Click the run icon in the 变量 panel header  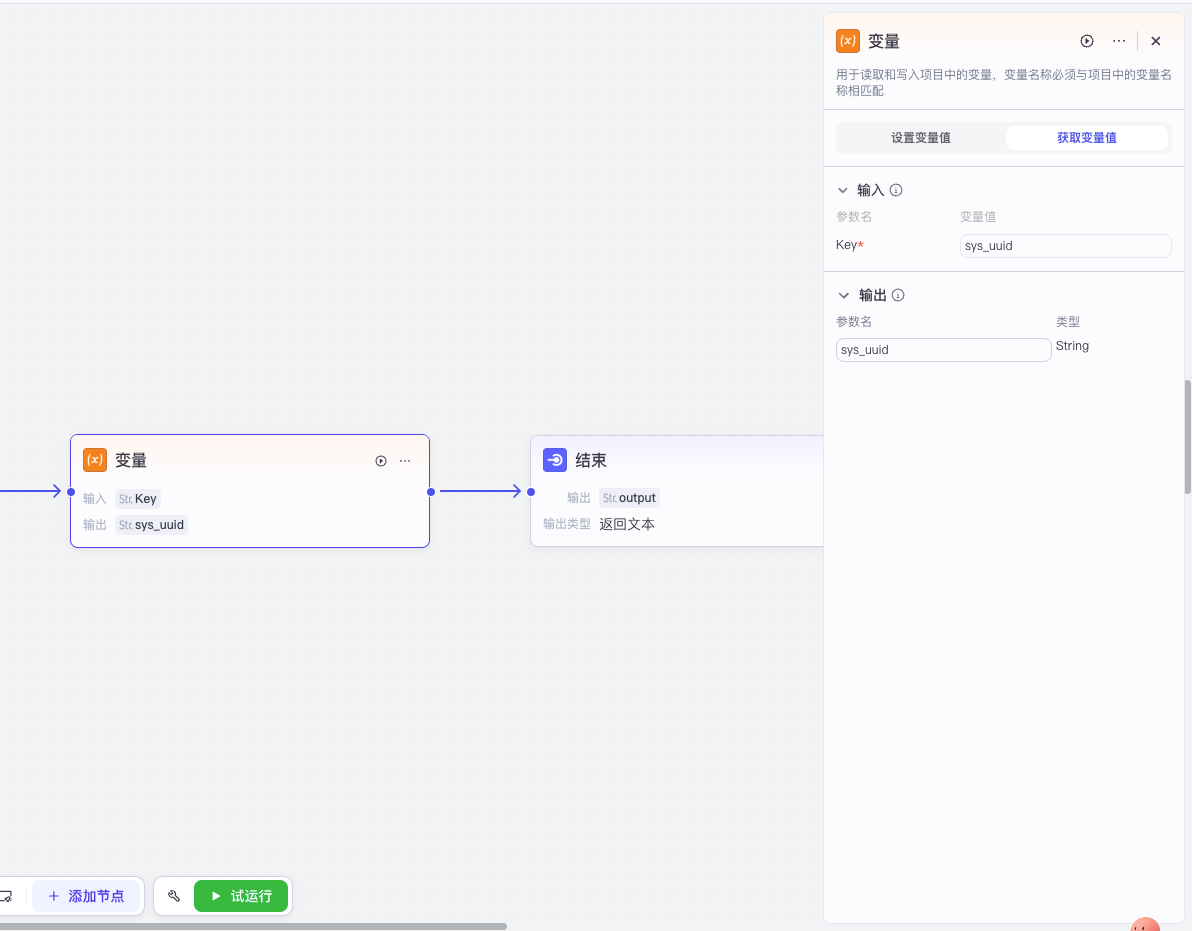tap(1087, 41)
